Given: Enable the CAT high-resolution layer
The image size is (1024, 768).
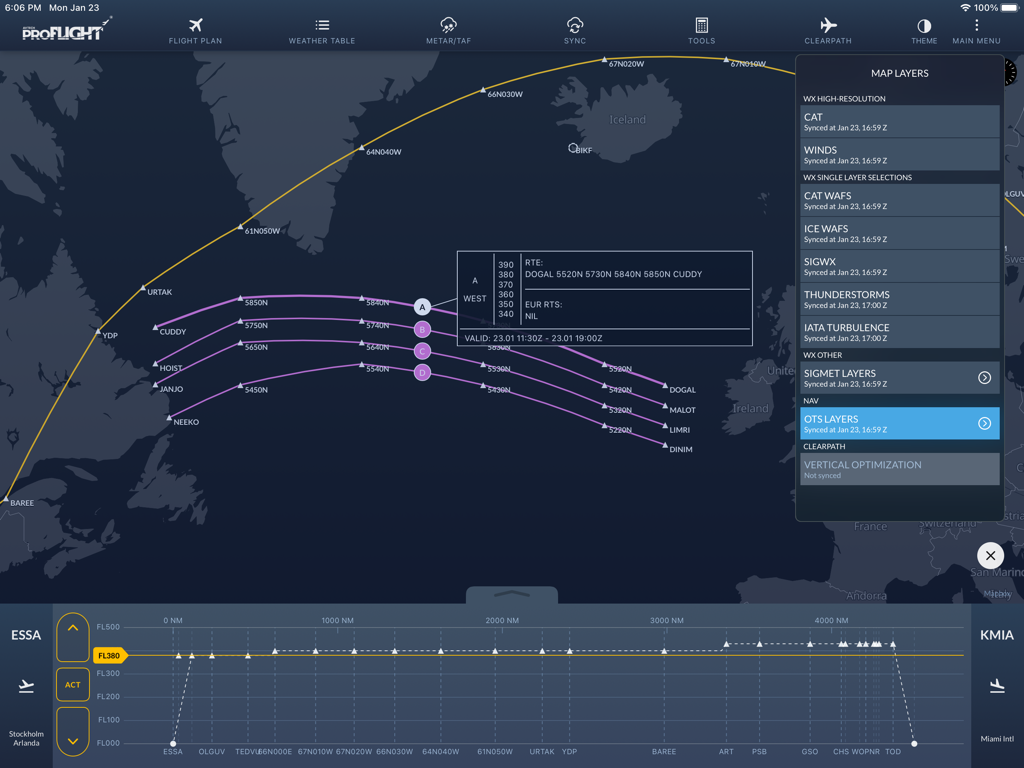Looking at the screenshot, I should pyautogui.click(x=899, y=122).
